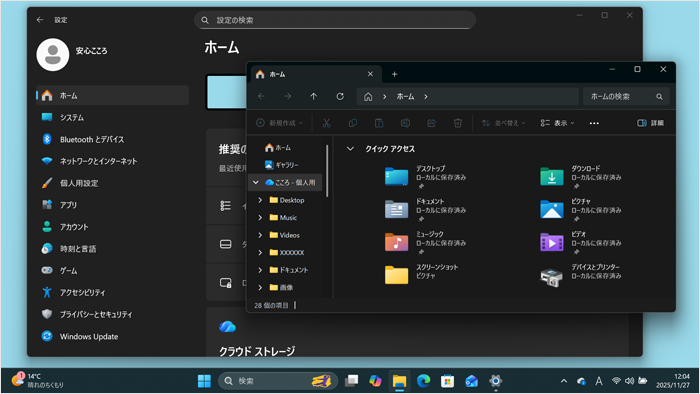Screen dimensions: 700x394
Task: Open the Windows Start button
Action: pyautogui.click(x=204, y=381)
